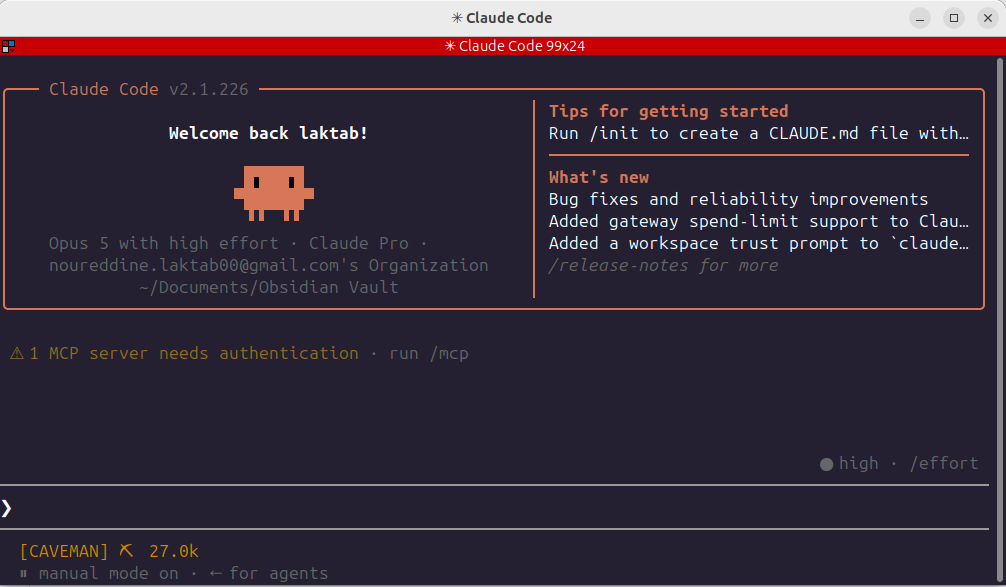
Task: Click the terminal scrollbar on right edge
Action: [1000, 321]
